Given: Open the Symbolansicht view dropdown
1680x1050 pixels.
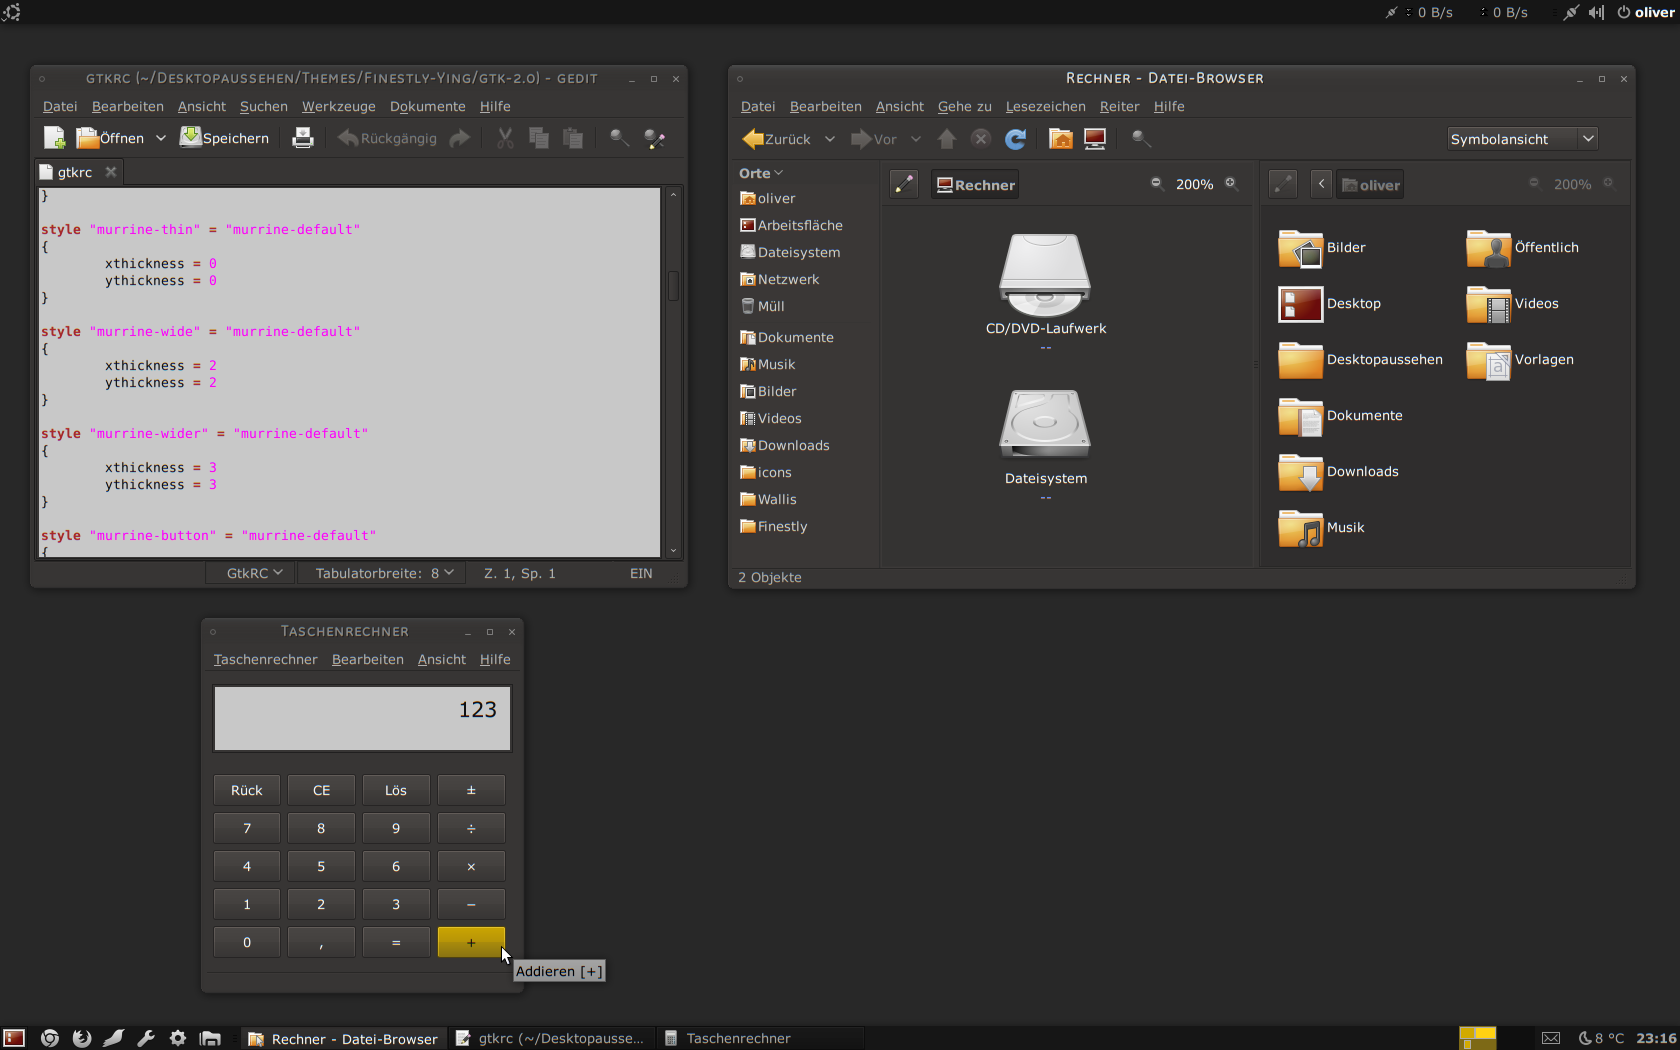Looking at the screenshot, I should [x=1521, y=139].
